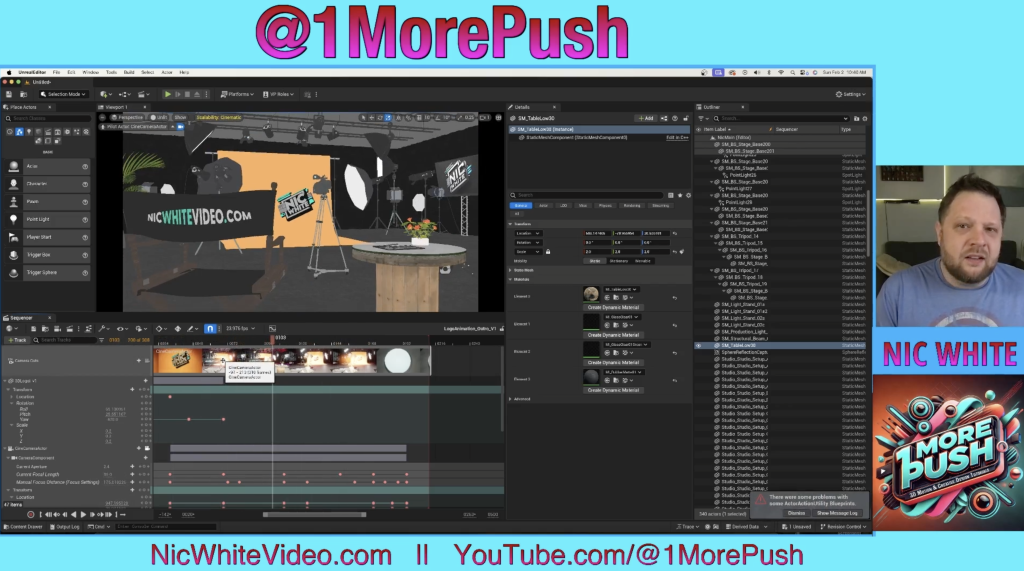Viewport: 1024px width, 571px height.
Task: Click the green Play button in main toolbar
Action: (167, 94)
